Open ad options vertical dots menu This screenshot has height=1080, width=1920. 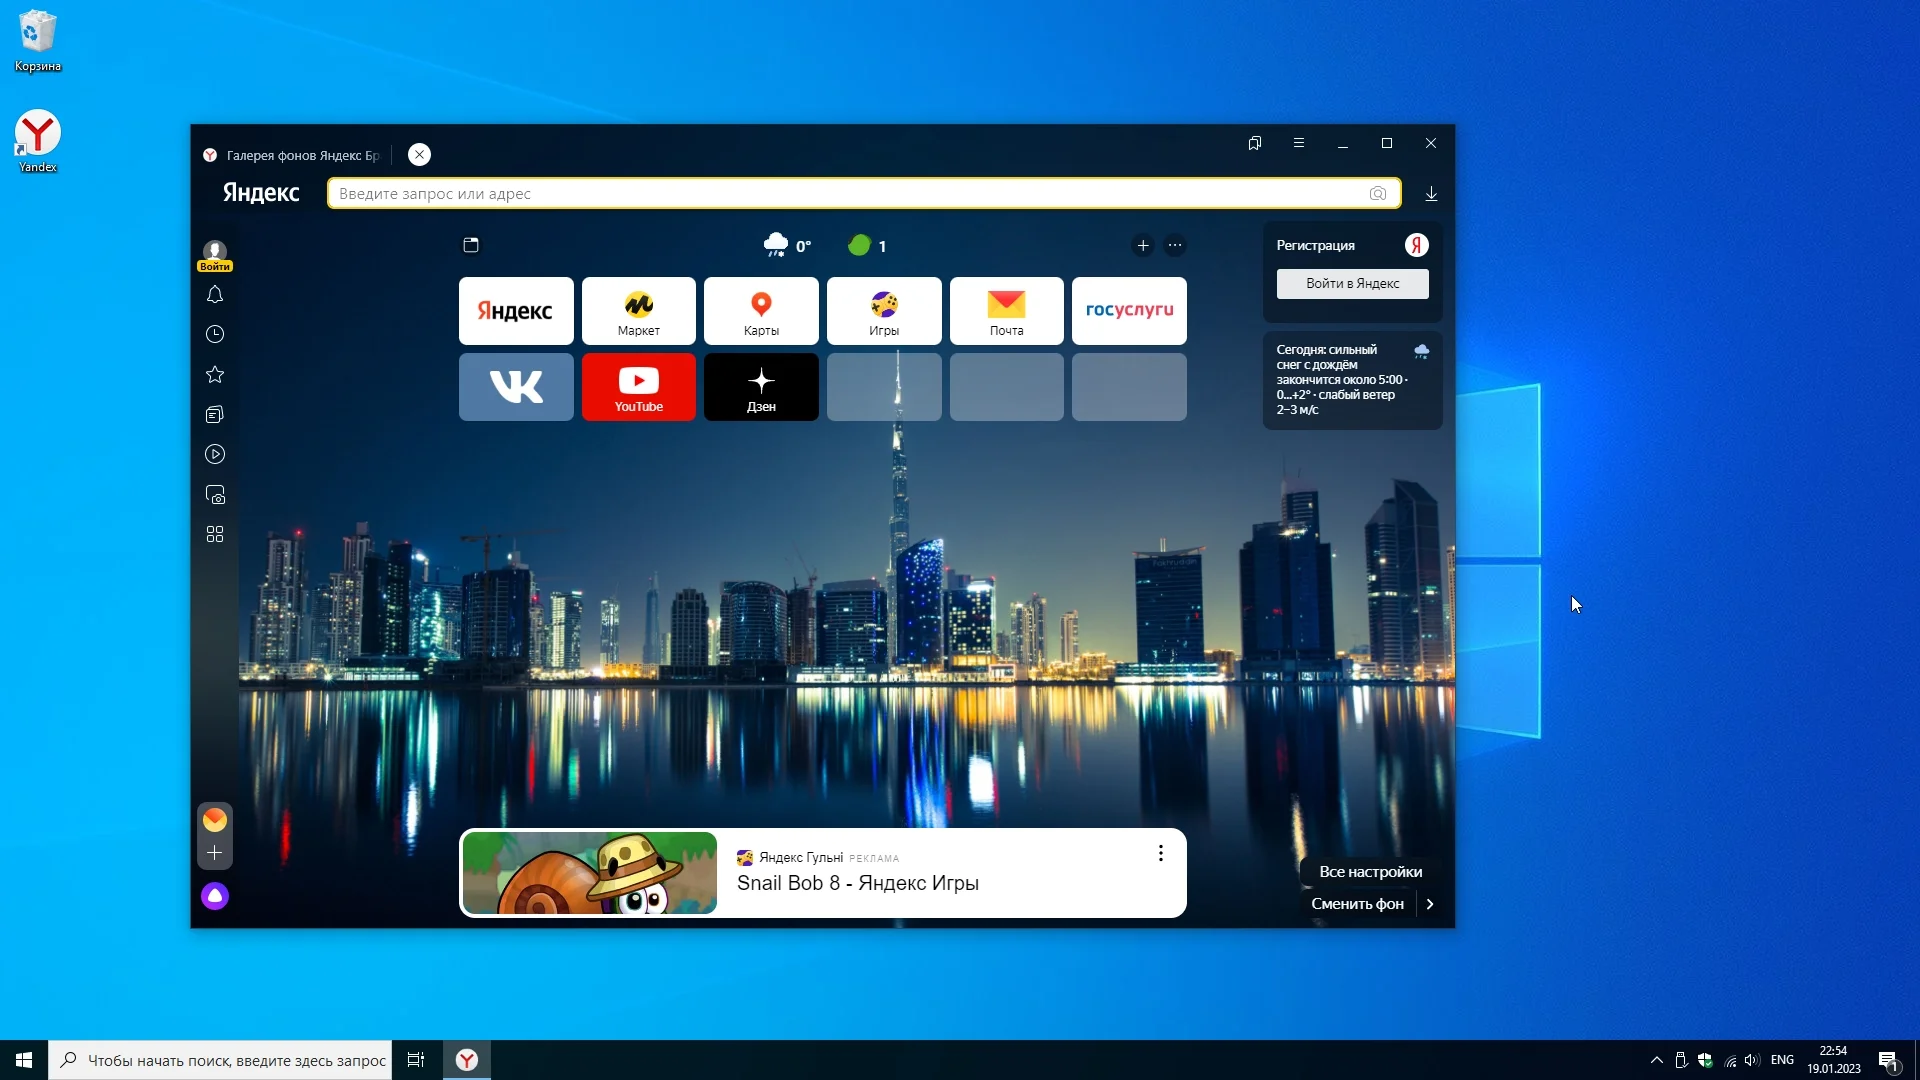pyautogui.click(x=1160, y=853)
